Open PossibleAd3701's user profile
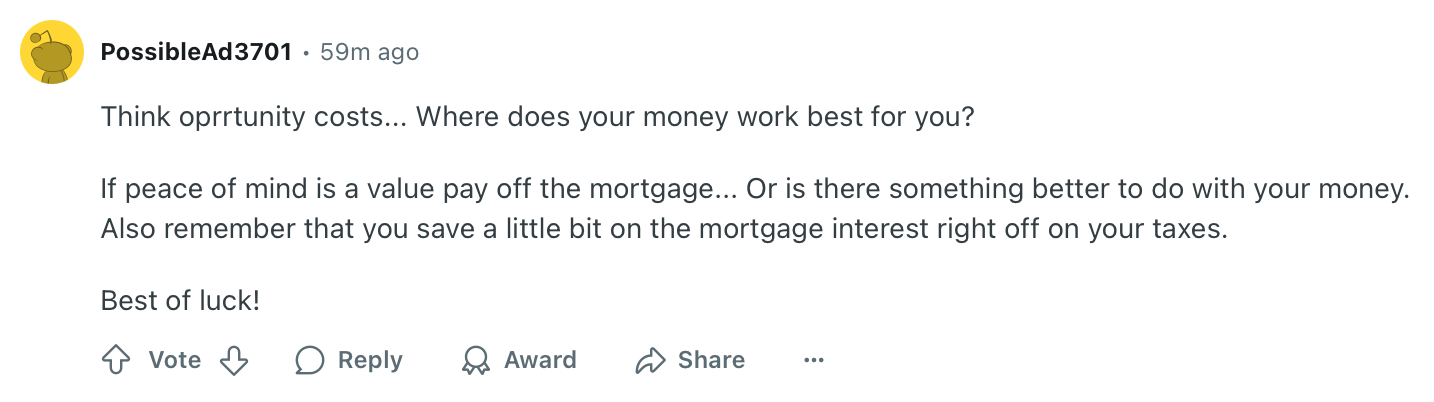The height and width of the screenshot is (402, 1434). coord(196,52)
